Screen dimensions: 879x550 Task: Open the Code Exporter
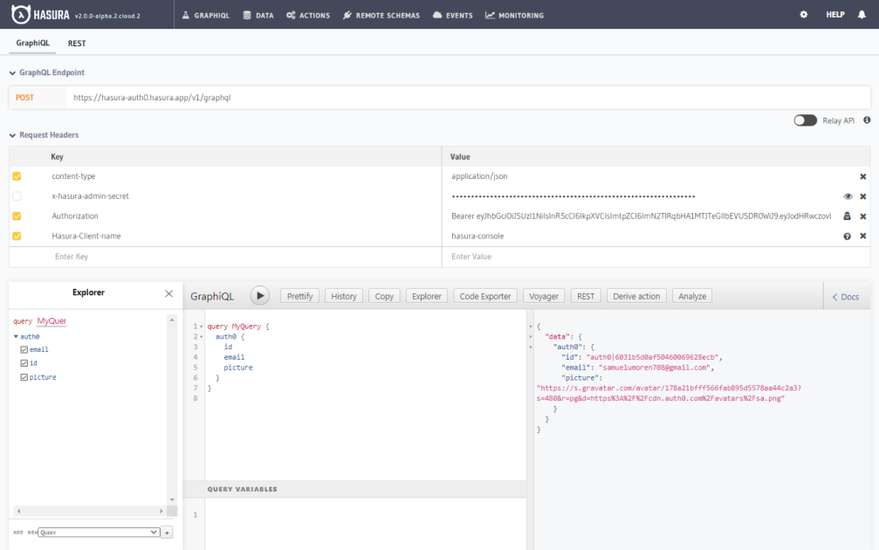[485, 296]
